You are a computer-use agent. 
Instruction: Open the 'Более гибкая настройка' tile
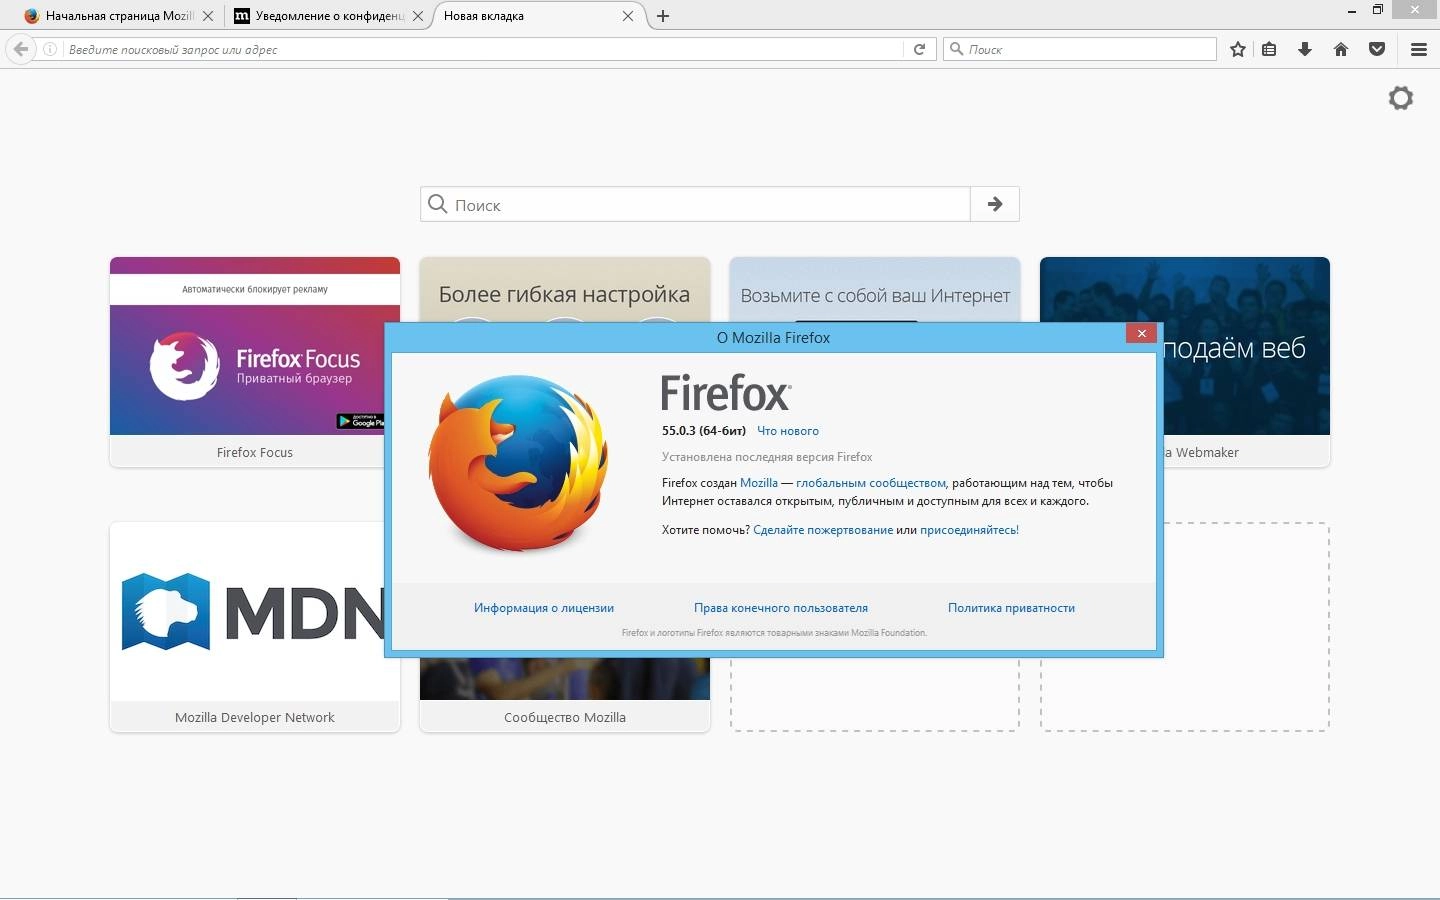pos(565,290)
